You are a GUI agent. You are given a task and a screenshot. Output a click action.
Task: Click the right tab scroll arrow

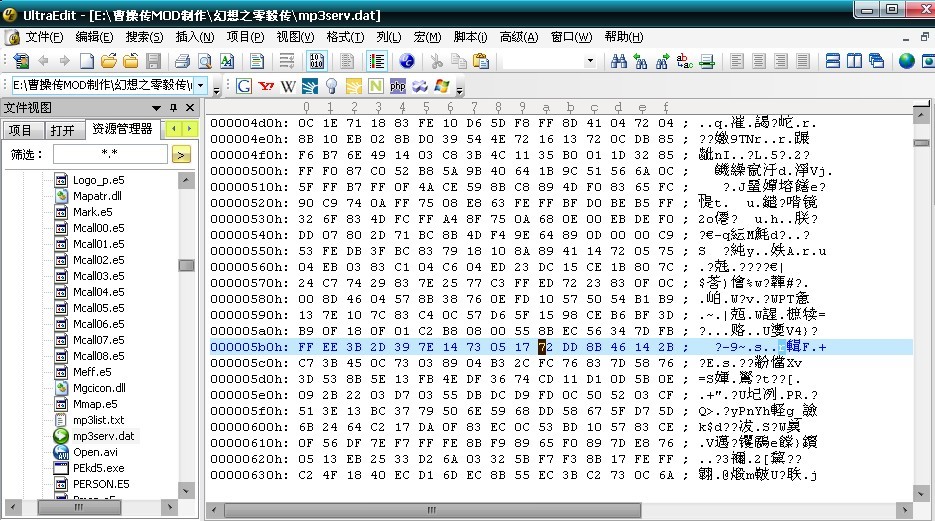(x=190, y=128)
